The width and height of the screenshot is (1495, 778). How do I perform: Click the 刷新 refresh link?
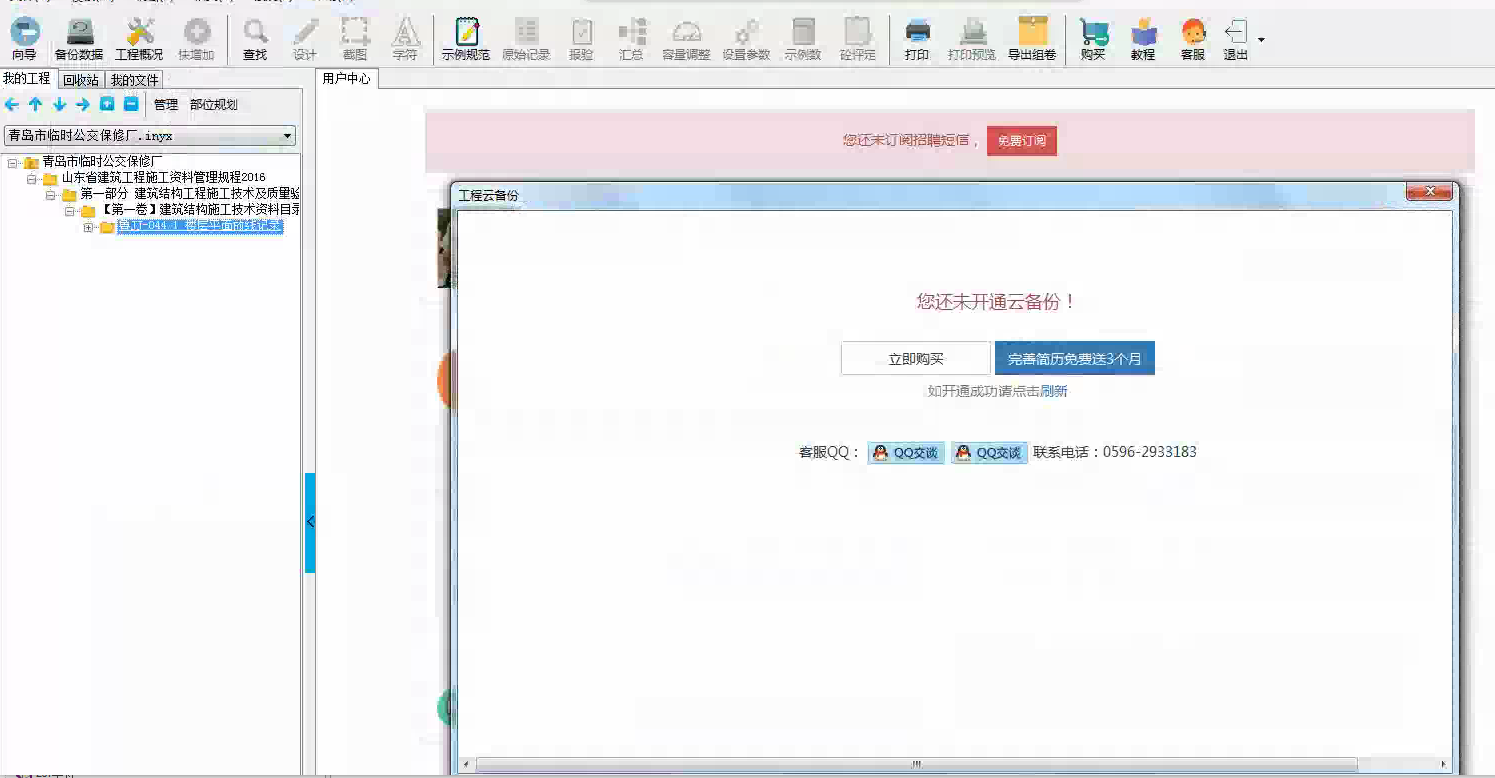coord(1053,391)
